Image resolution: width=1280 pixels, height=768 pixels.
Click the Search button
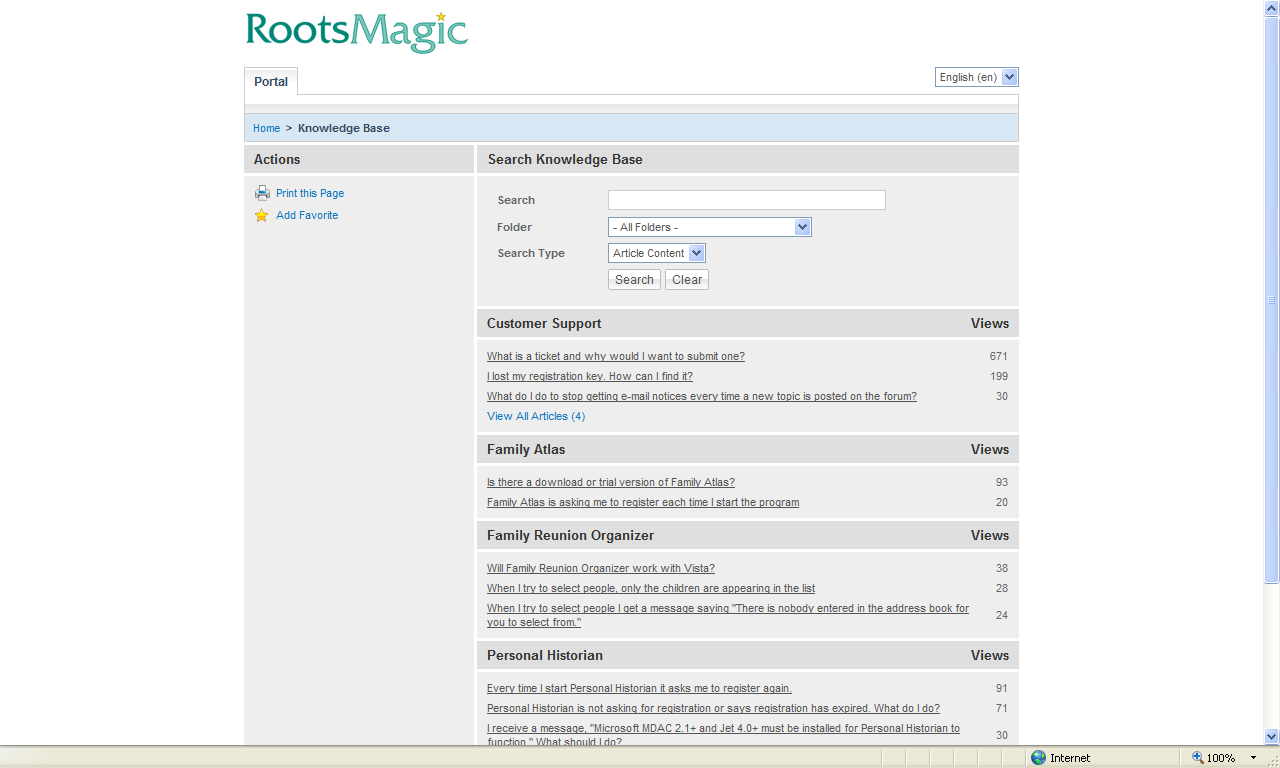634,280
